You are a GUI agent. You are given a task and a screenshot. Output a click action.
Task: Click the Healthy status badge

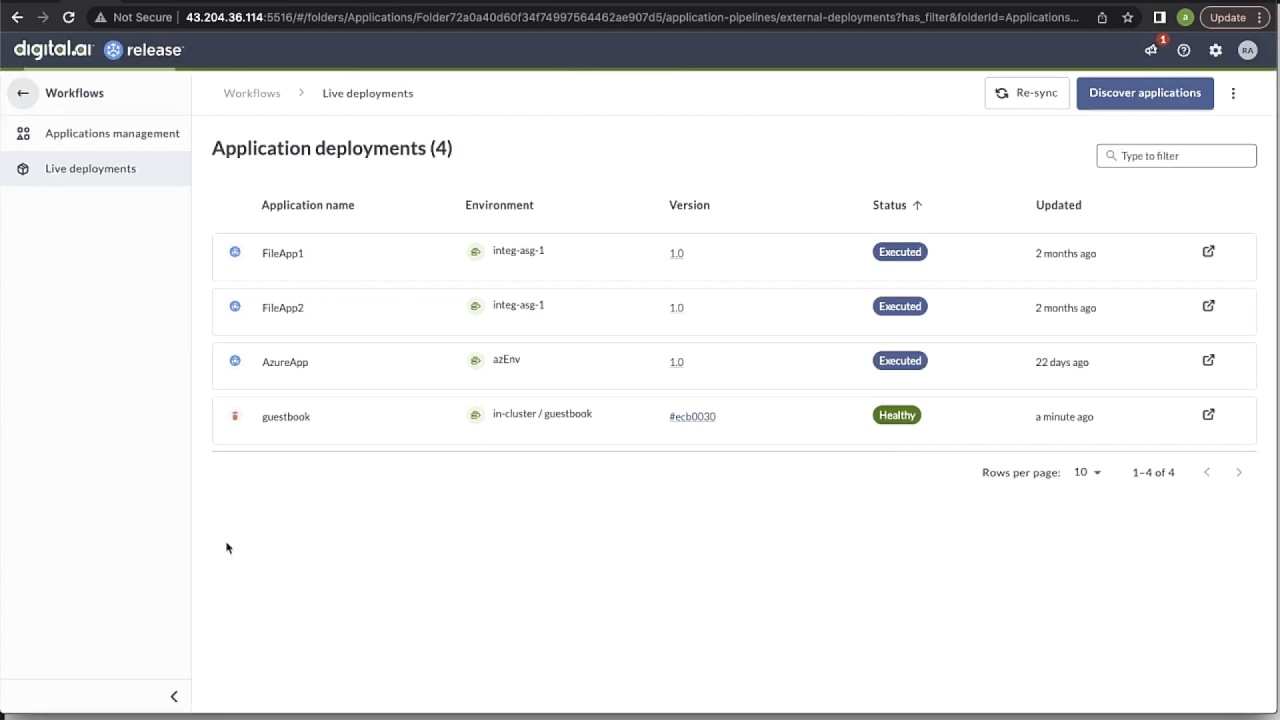(896, 415)
